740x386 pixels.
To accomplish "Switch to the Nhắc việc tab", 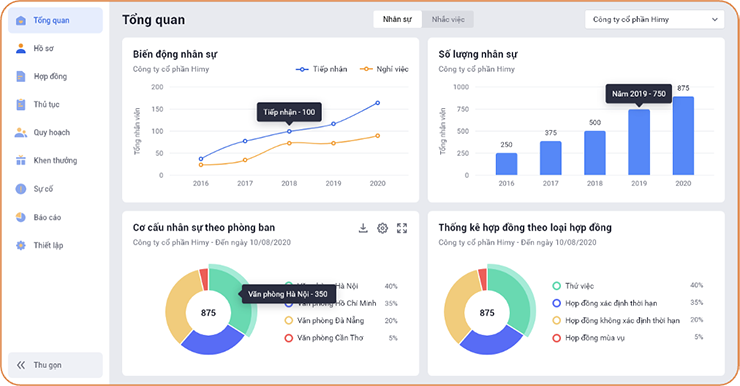I will point(448,20).
